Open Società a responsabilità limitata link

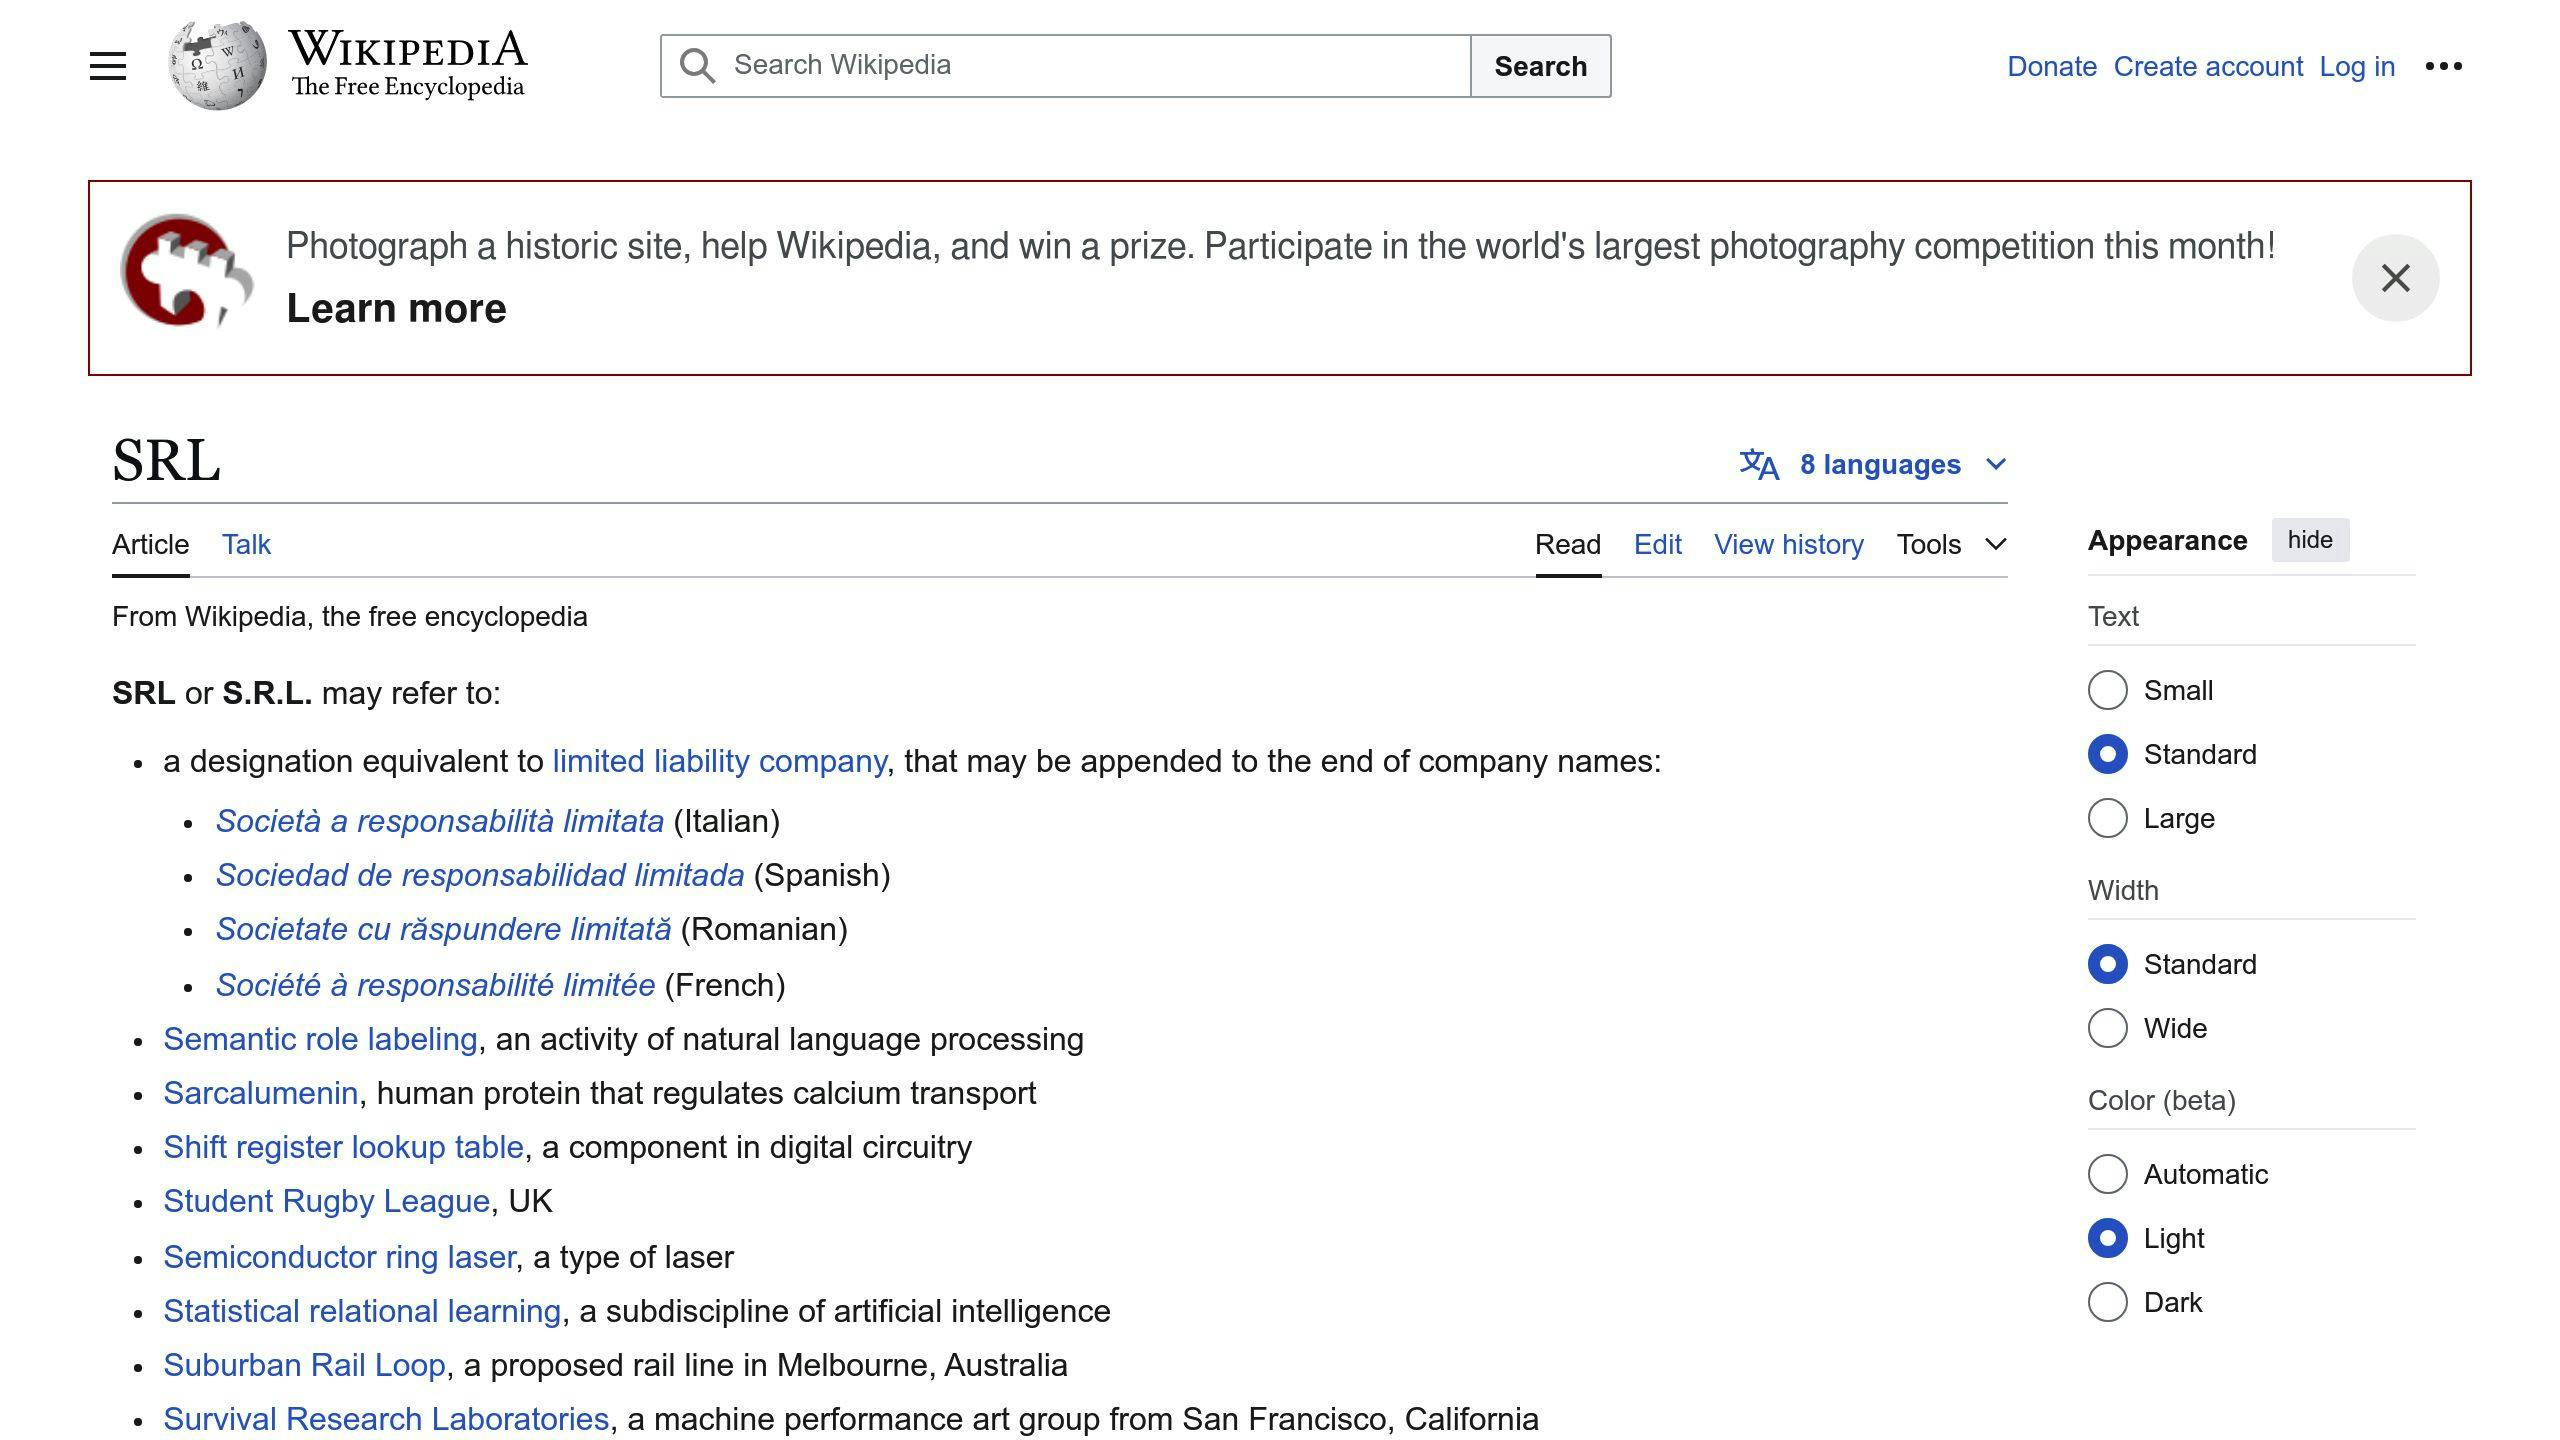click(440, 821)
